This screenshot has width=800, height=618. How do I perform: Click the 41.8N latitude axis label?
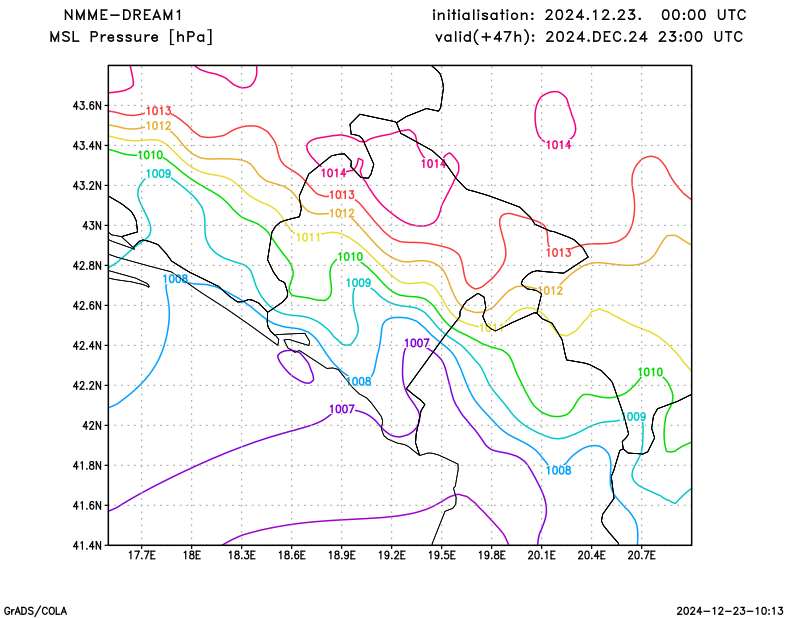(87, 466)
